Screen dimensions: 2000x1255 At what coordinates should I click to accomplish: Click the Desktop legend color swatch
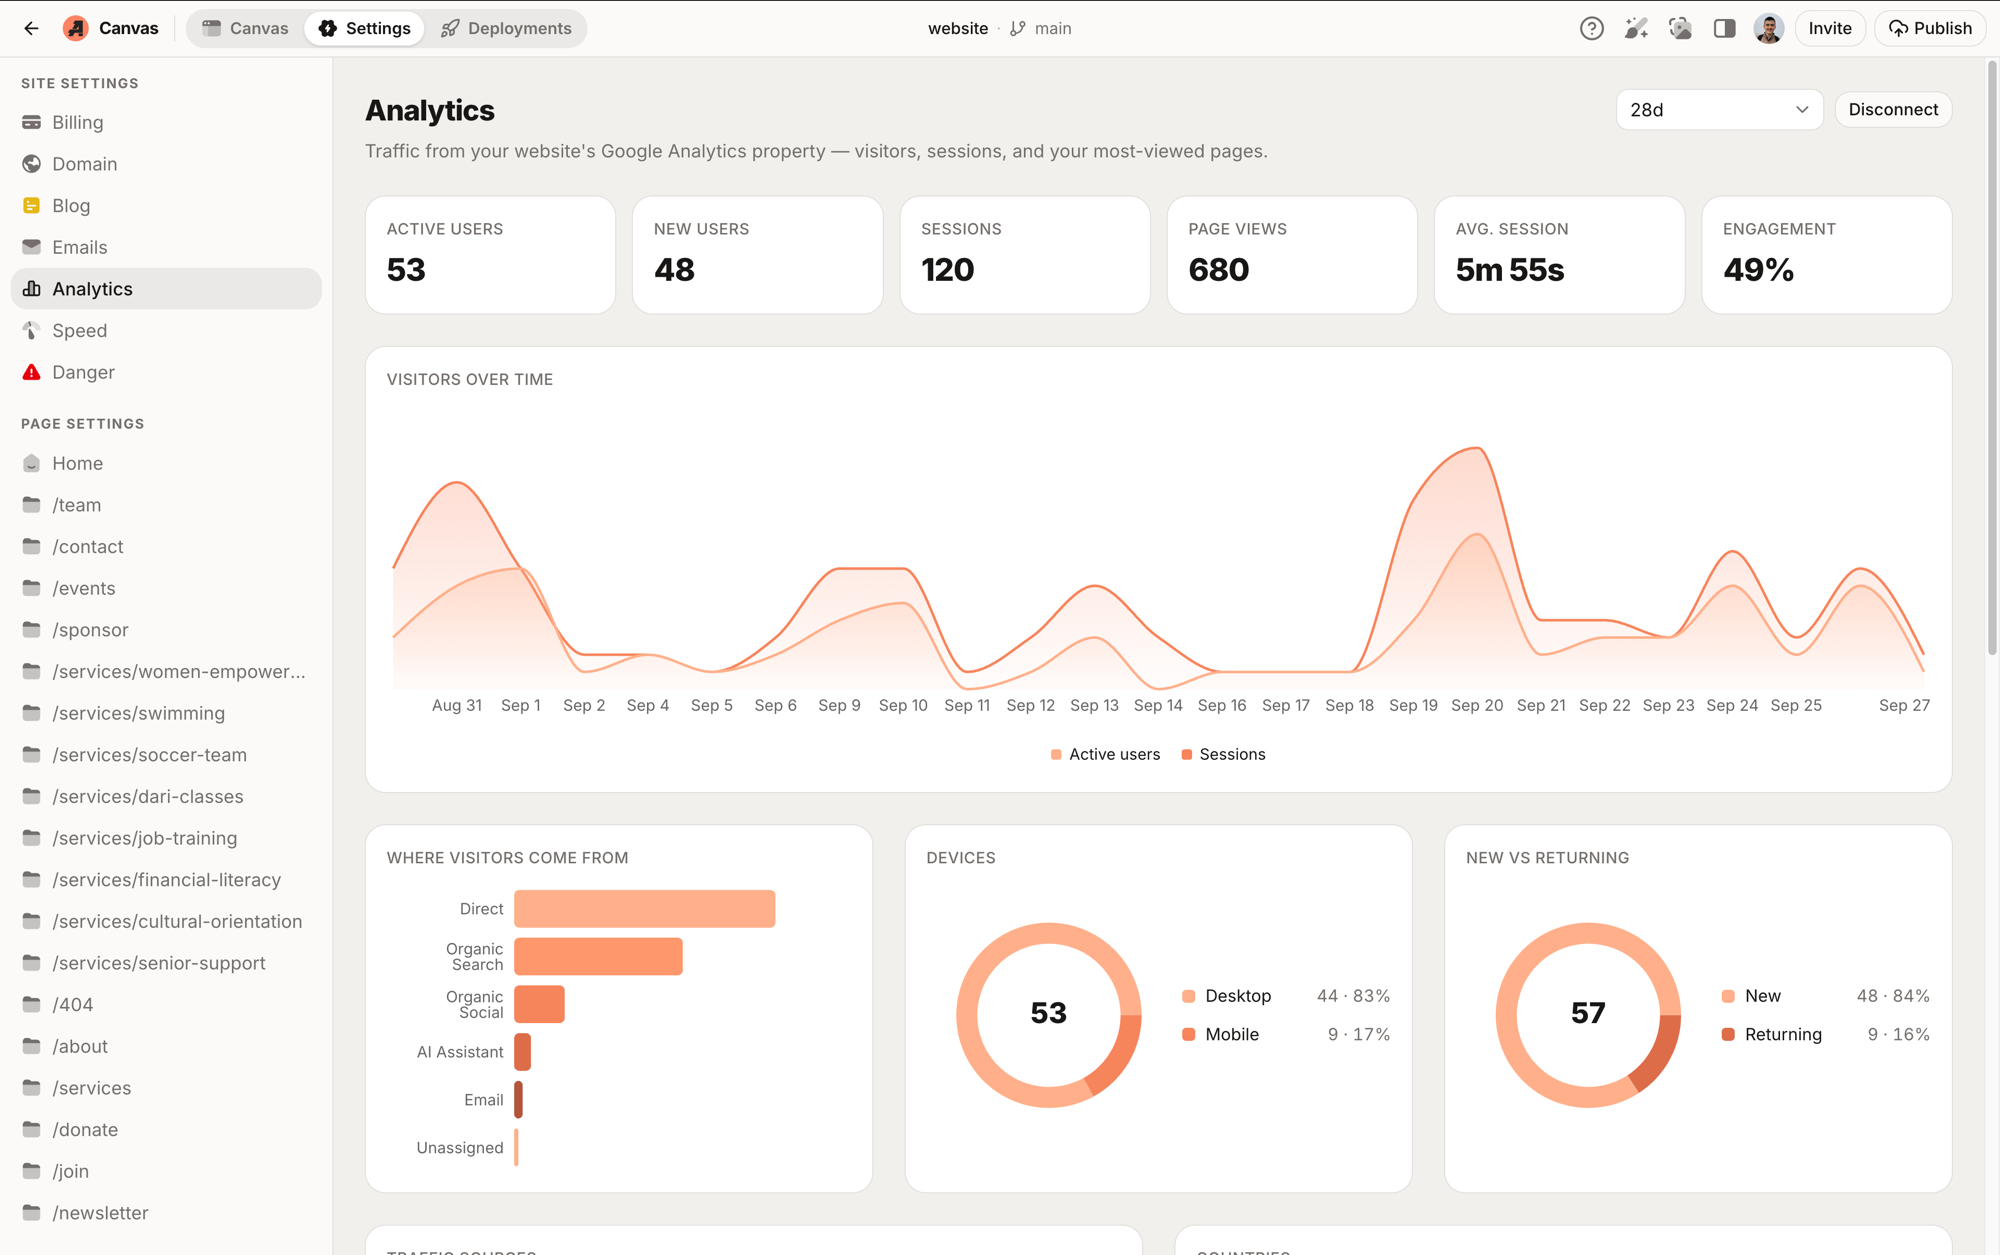coord(1188,996)
